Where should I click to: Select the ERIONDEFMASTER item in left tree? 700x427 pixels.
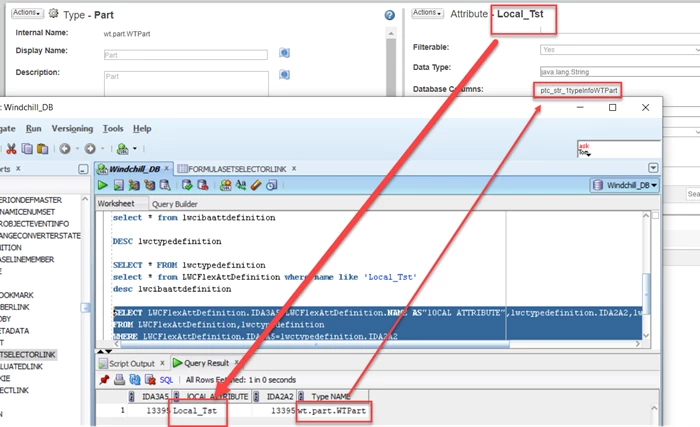point(31,200)
